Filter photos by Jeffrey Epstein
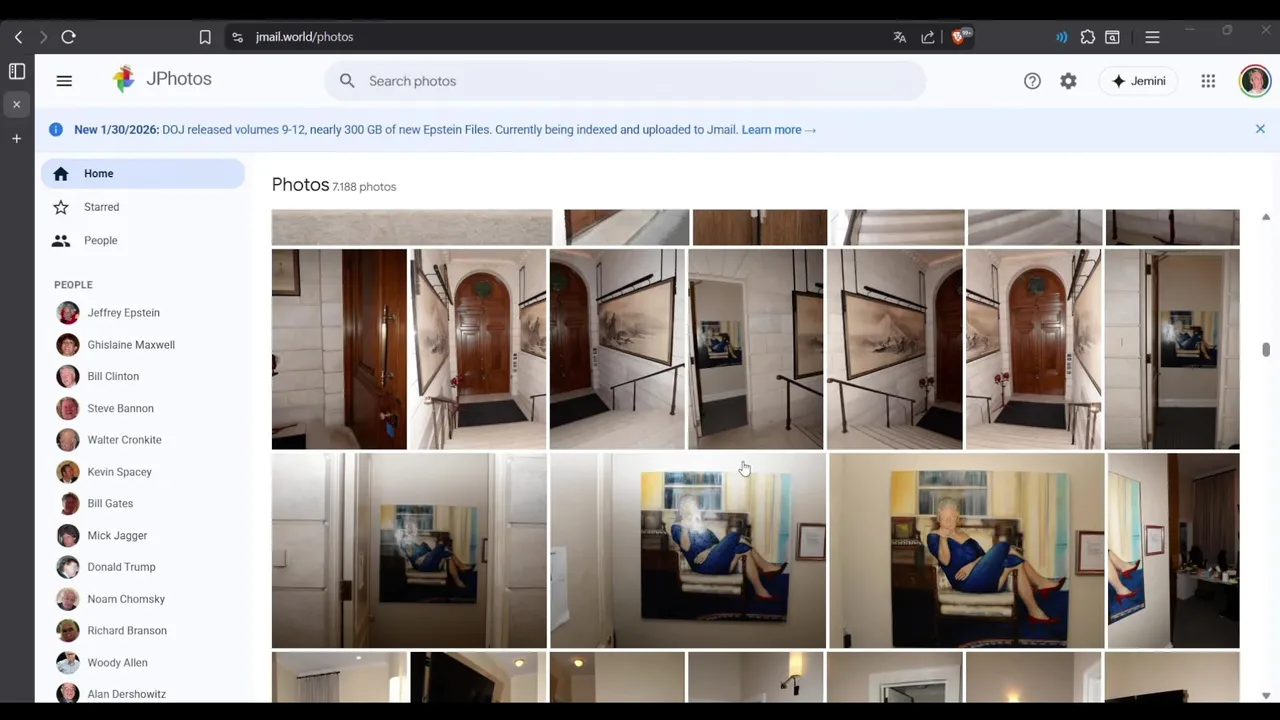1280x720 pixels. (143, 313)
